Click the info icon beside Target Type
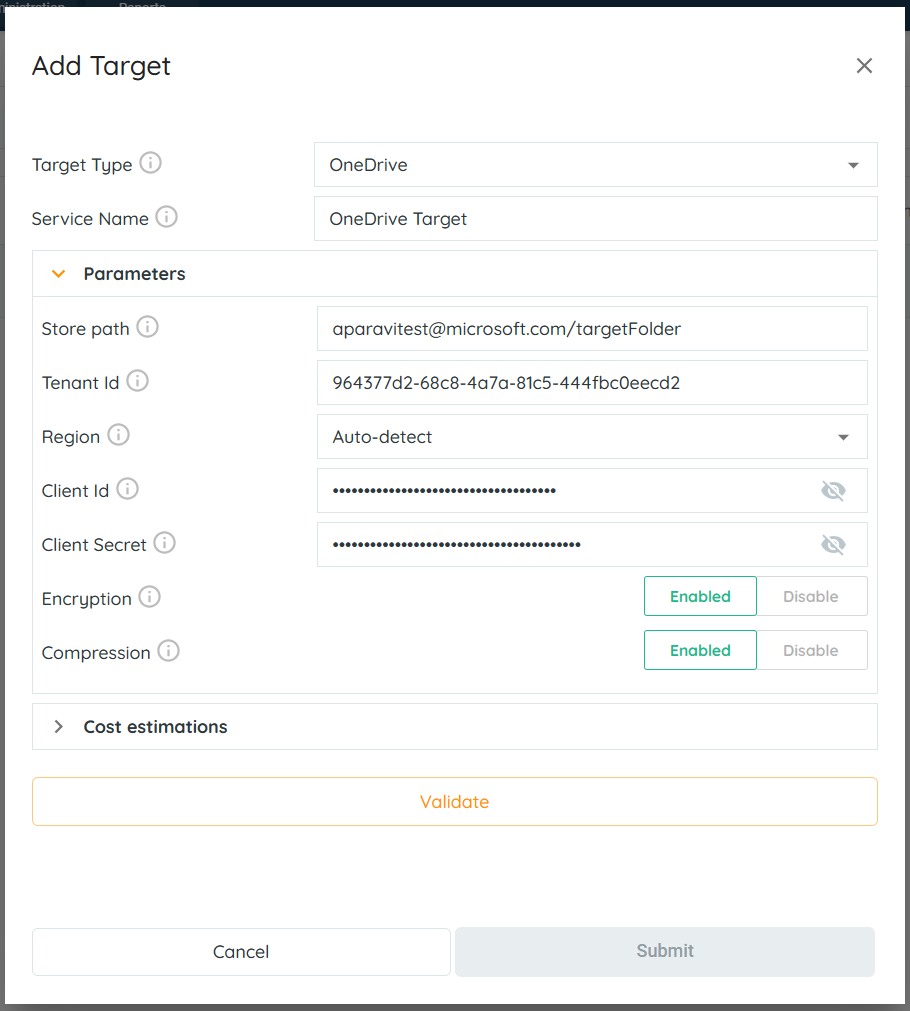This screenshot has width=910, height=1011. pos(150,163)
